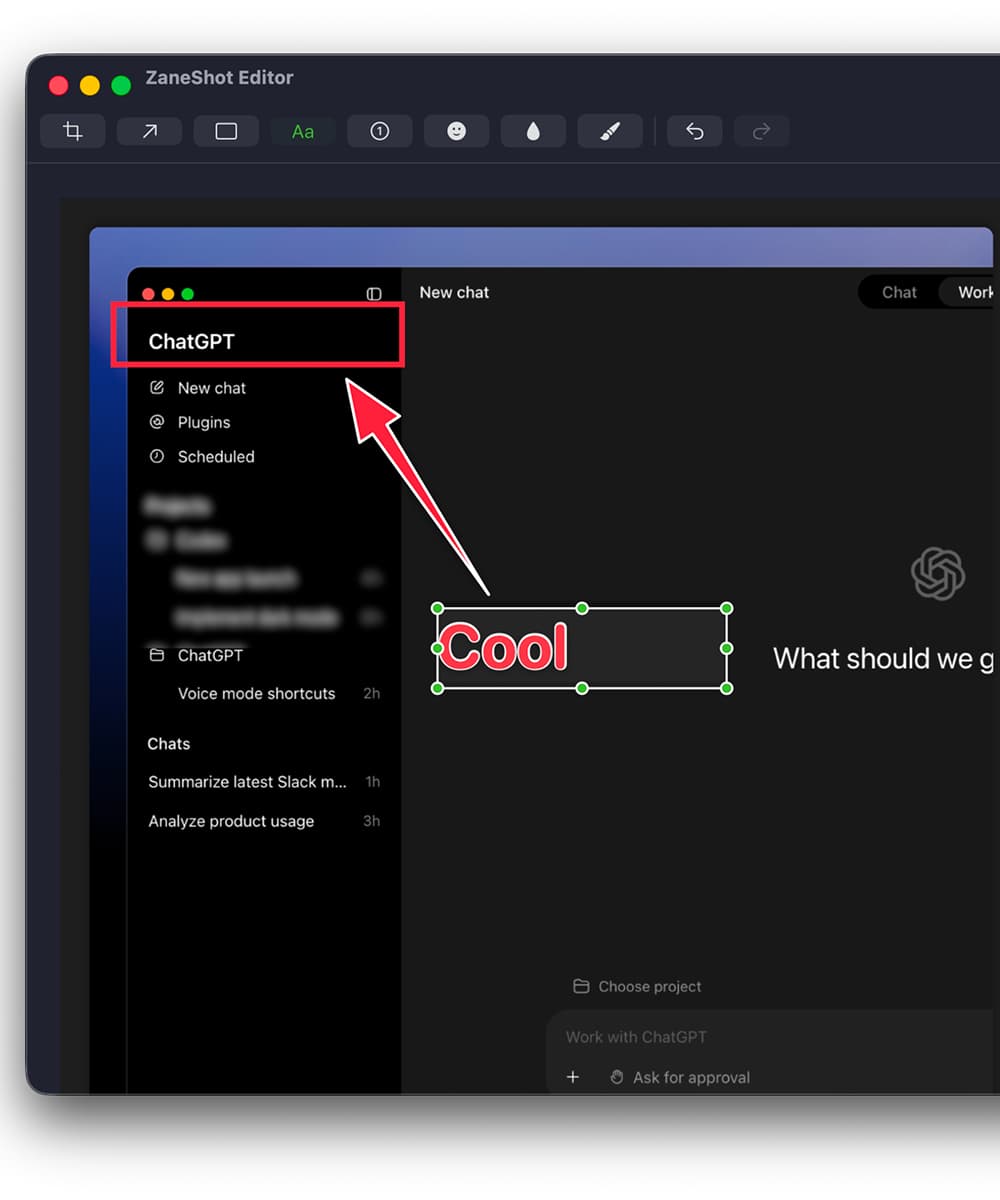Click the hand icon beside Ask for approval
The height and width of the screenshot is (1200, 1000).
coord(617,1077)
